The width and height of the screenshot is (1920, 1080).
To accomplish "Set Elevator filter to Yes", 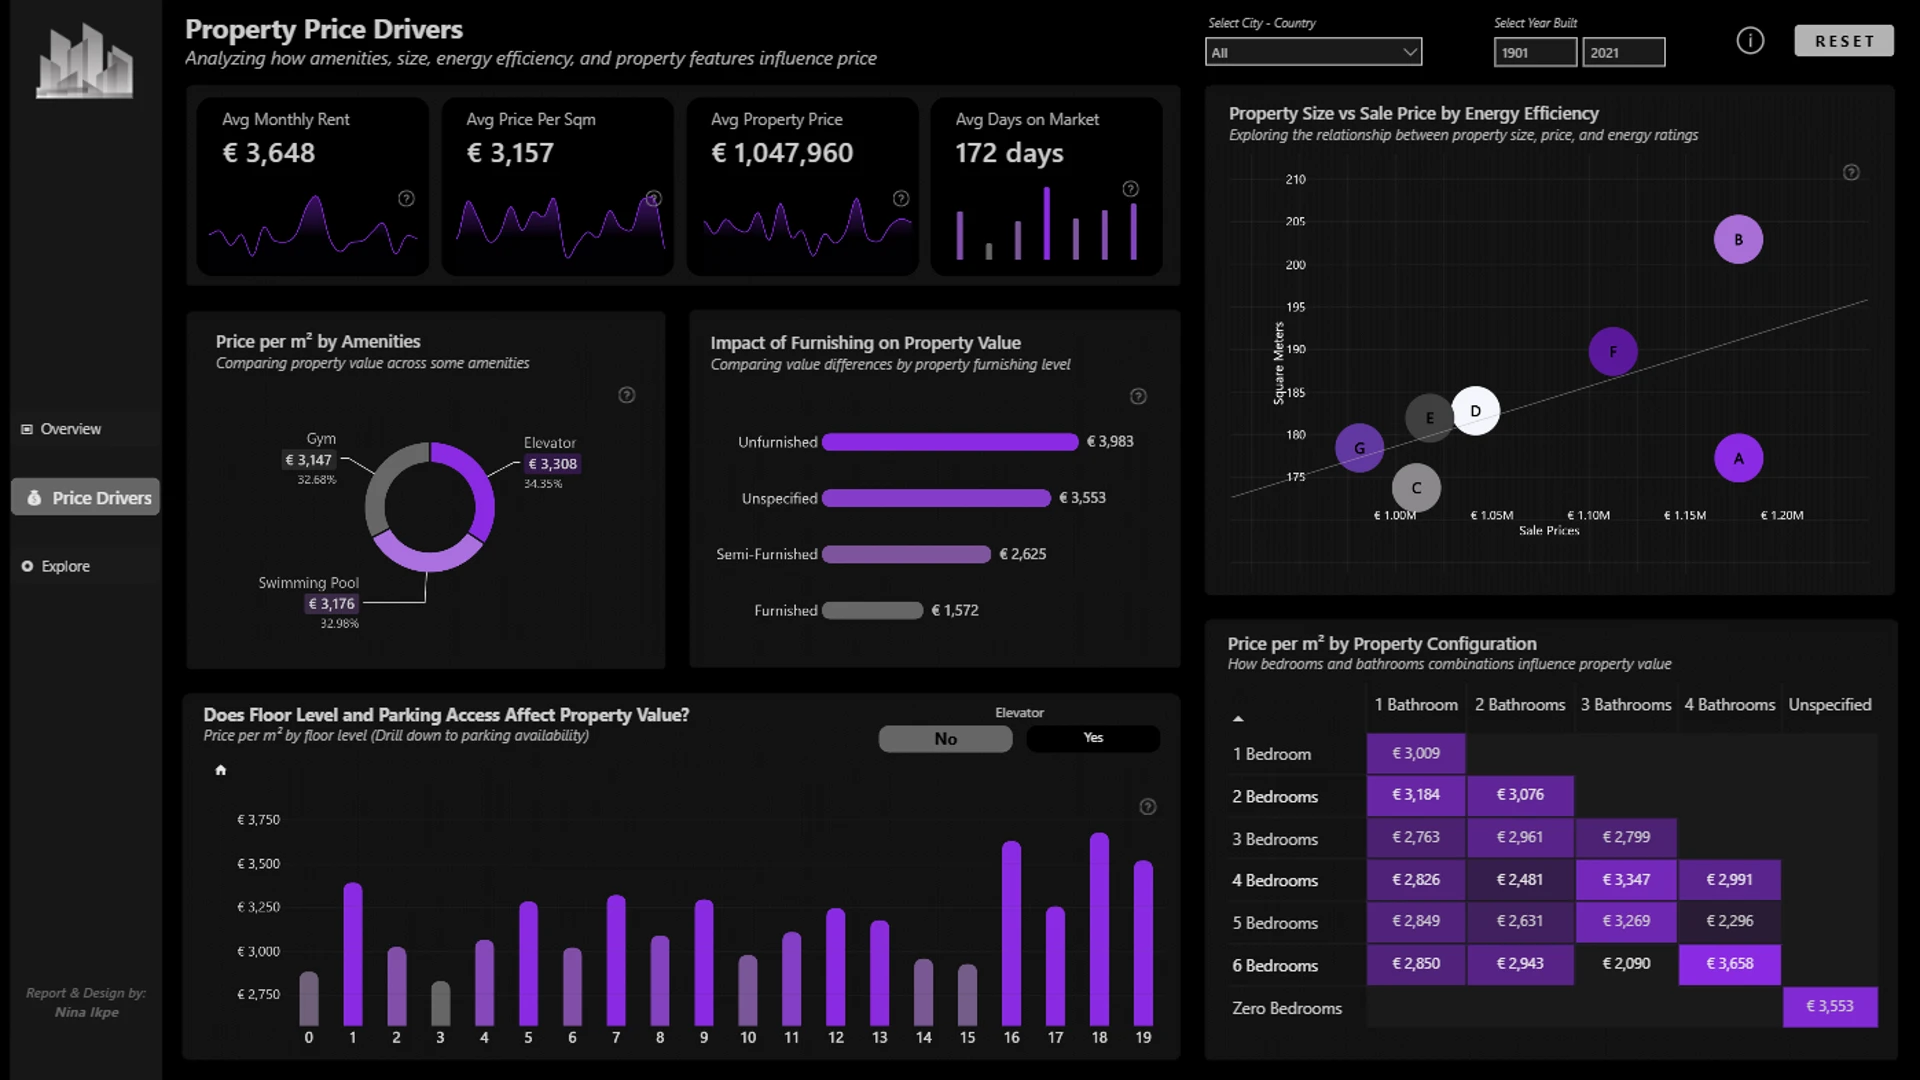I will pos(1093,738).
